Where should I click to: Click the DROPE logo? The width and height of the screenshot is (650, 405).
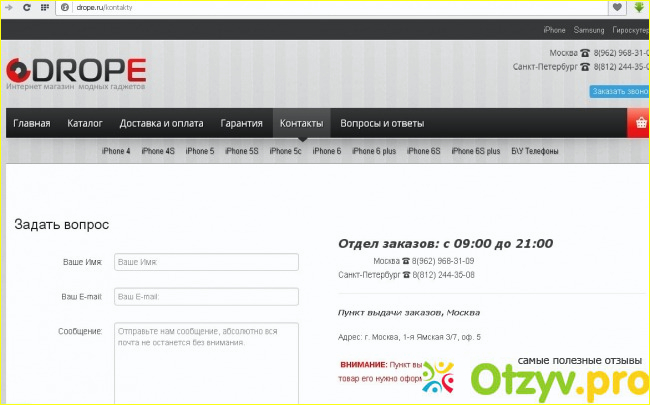tap(76, 70)
